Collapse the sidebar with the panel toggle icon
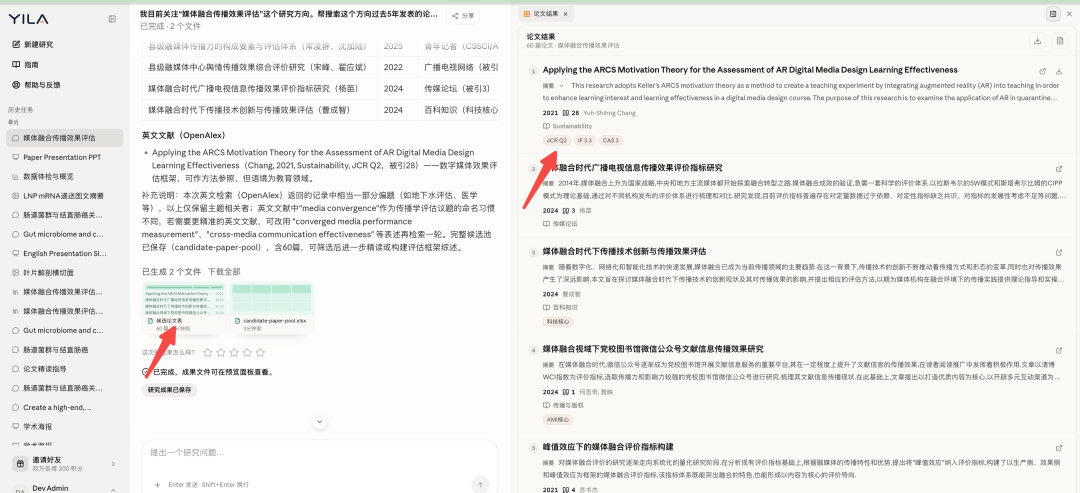1080x493 pixels. click(x=112, y=19)
